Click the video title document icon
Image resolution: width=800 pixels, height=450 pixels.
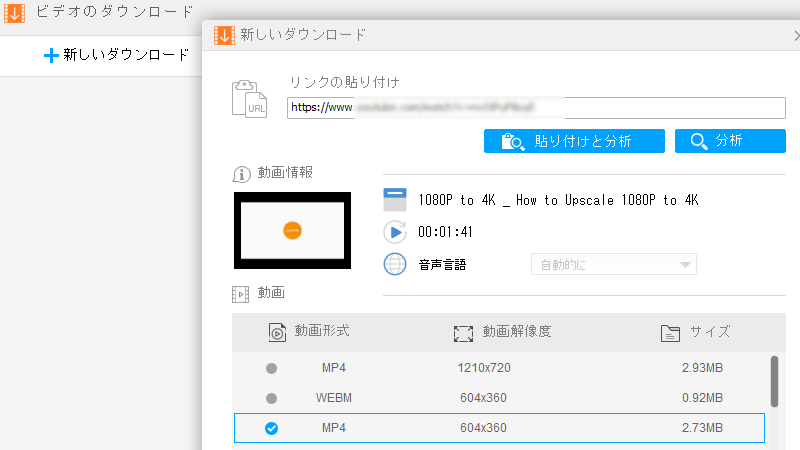pos(396,200)
